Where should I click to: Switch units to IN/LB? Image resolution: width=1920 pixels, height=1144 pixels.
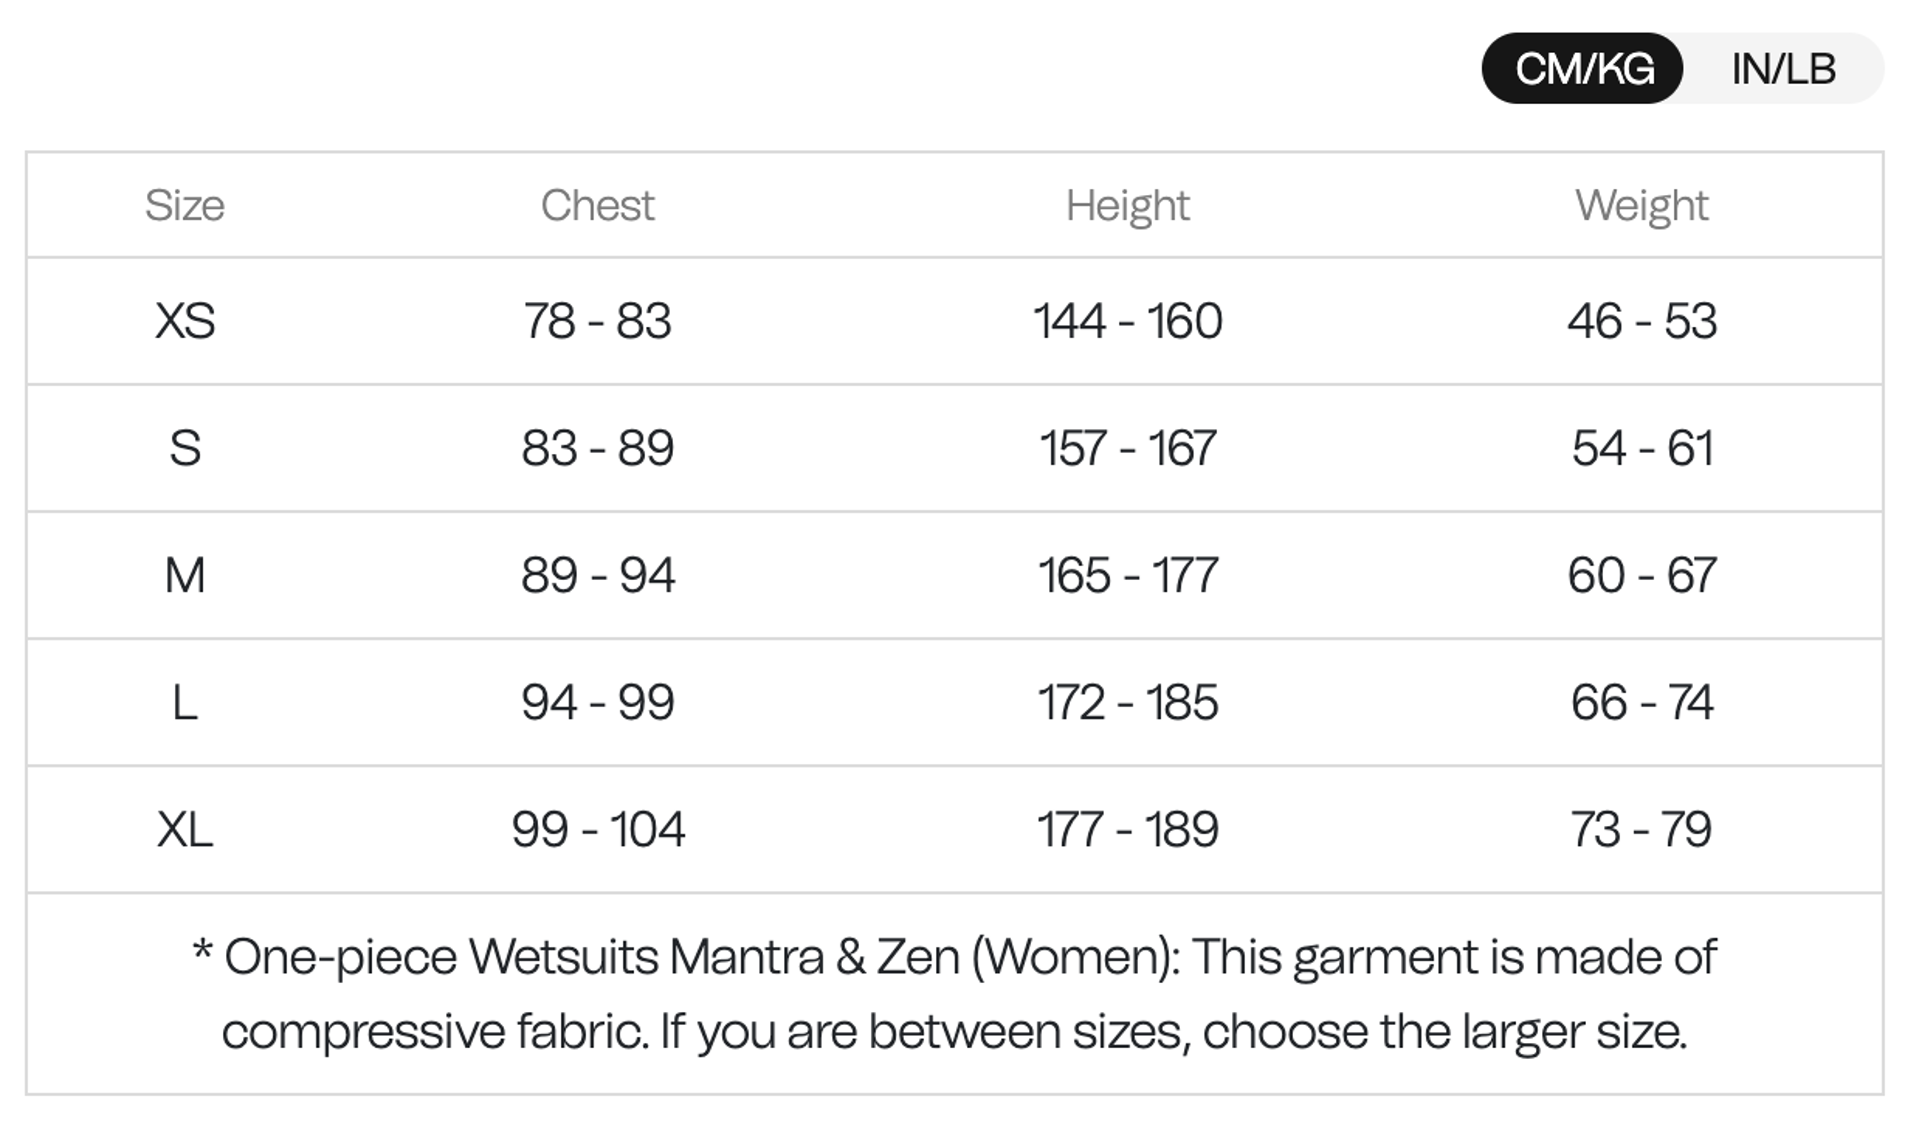click(1783, 69)
